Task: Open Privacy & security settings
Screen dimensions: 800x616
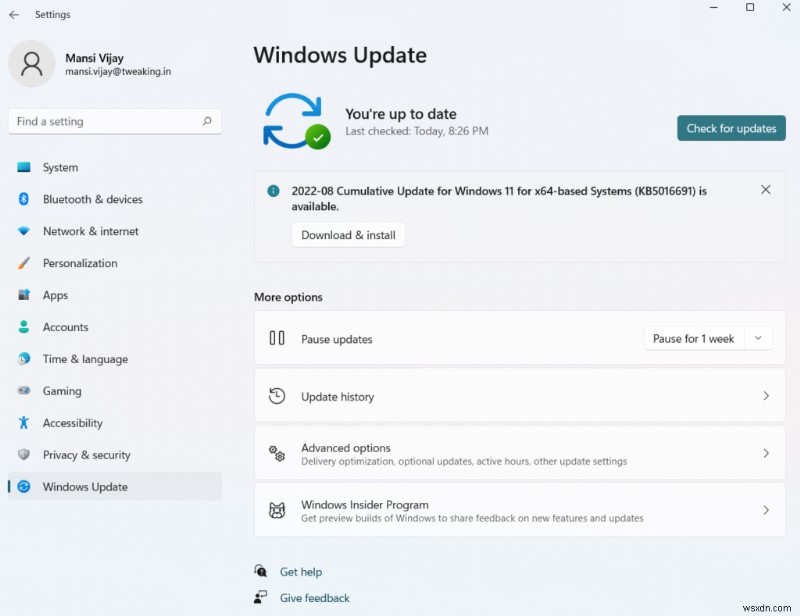Action: (x=23, y=455)
